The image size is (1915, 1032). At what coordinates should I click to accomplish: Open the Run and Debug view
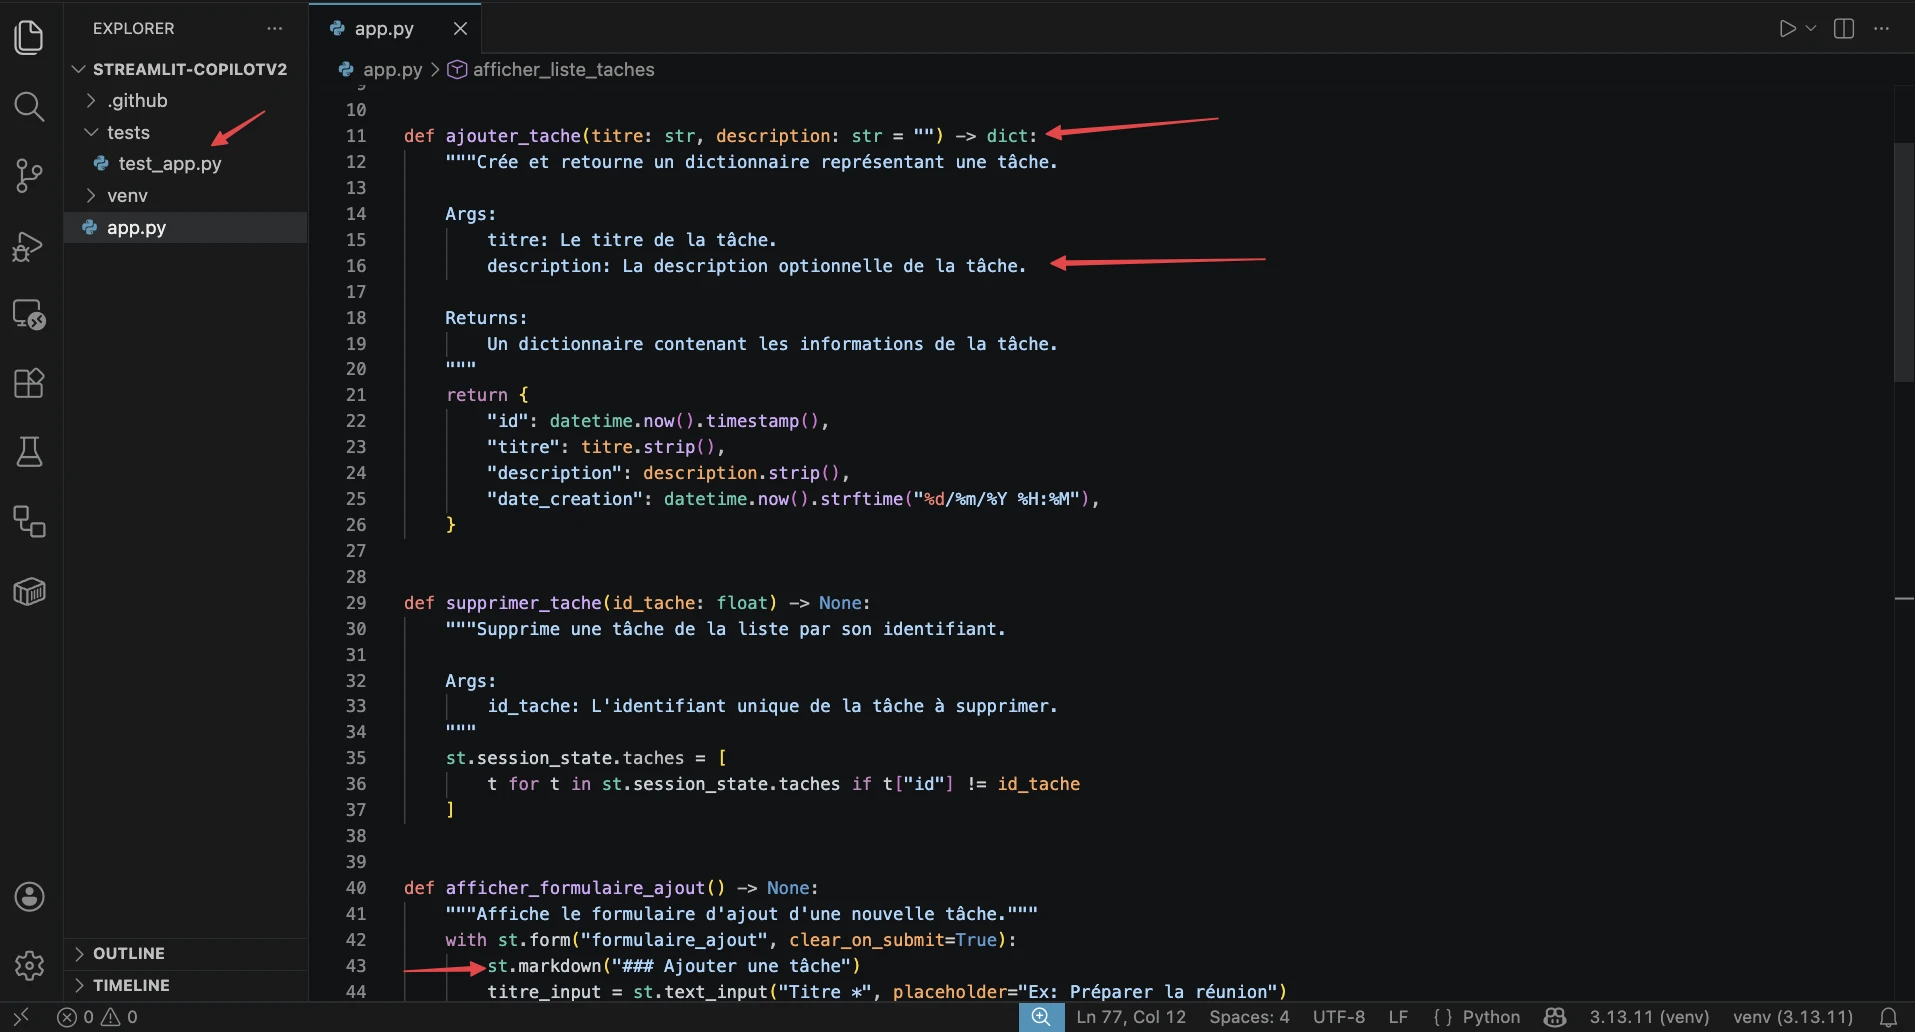[x=29, y=246]
